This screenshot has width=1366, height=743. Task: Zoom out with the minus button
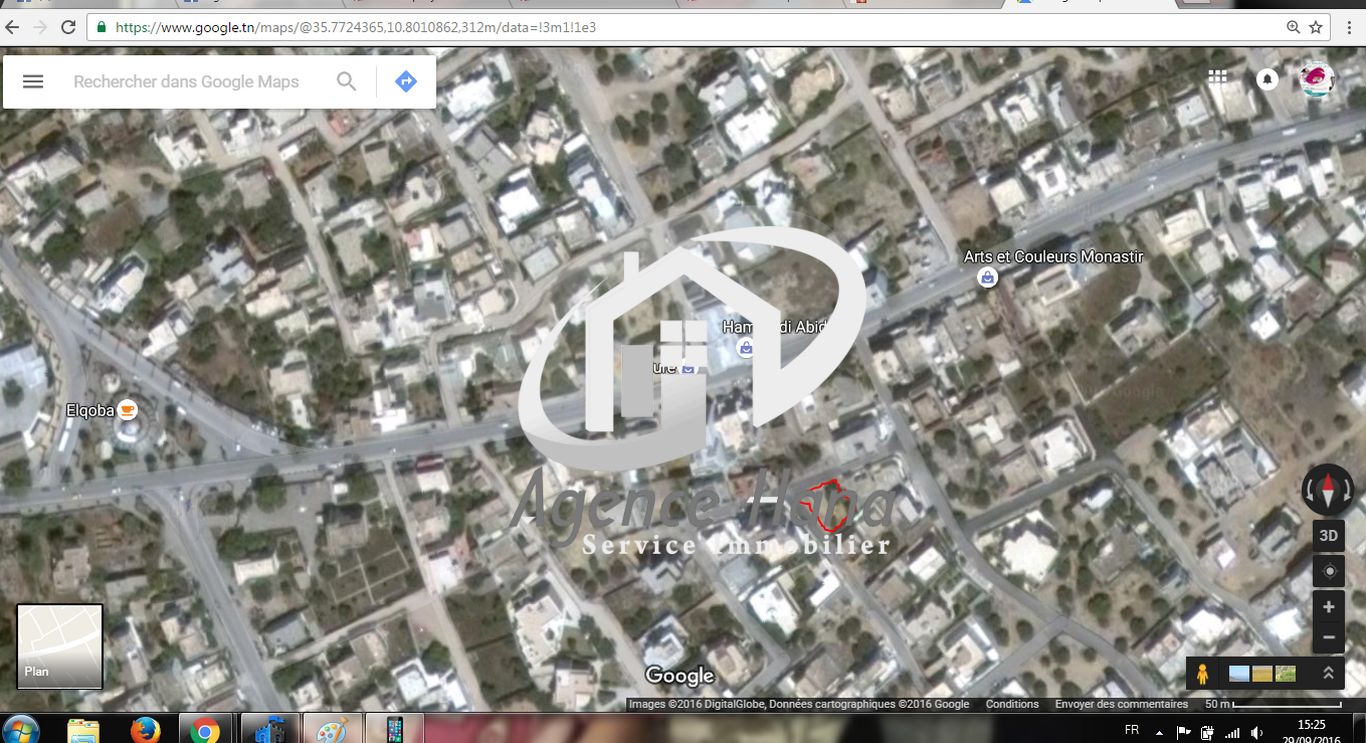point(1328,637)
